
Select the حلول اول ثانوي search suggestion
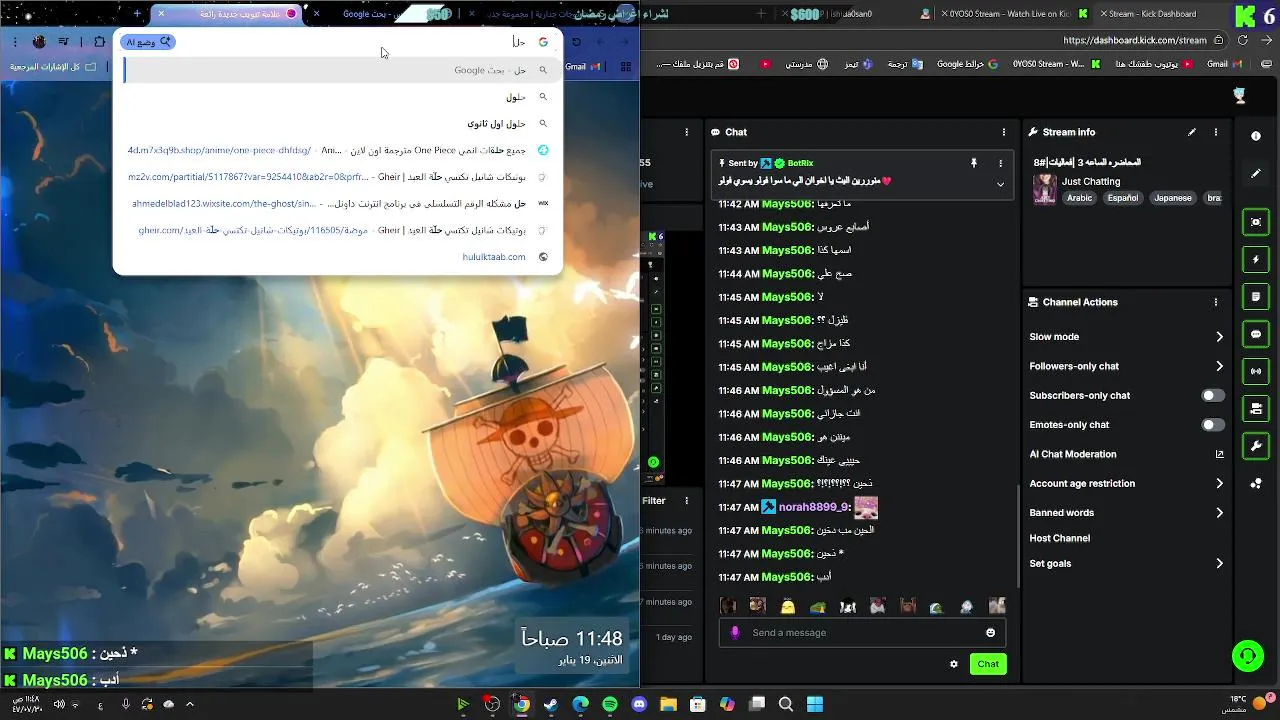click(x=338, y=124)
